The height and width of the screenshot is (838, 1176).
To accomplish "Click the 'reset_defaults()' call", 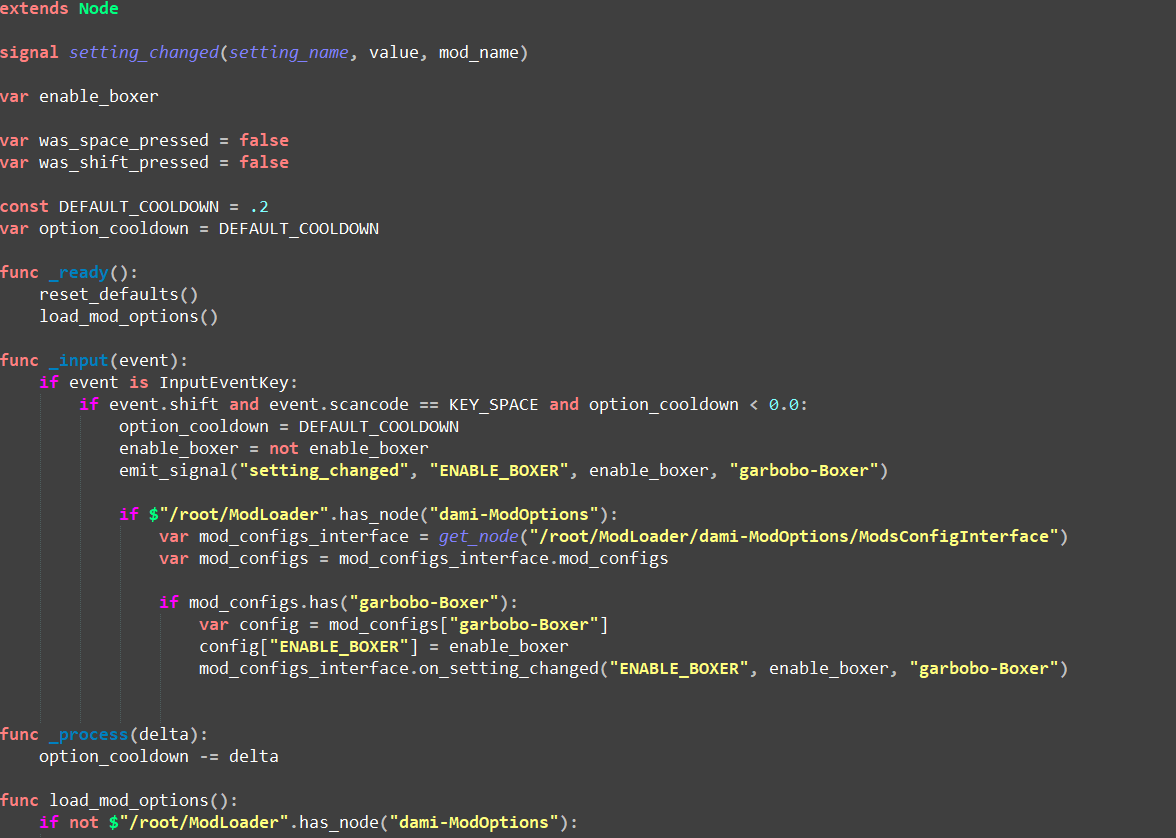I will click(x=118, y=295).
